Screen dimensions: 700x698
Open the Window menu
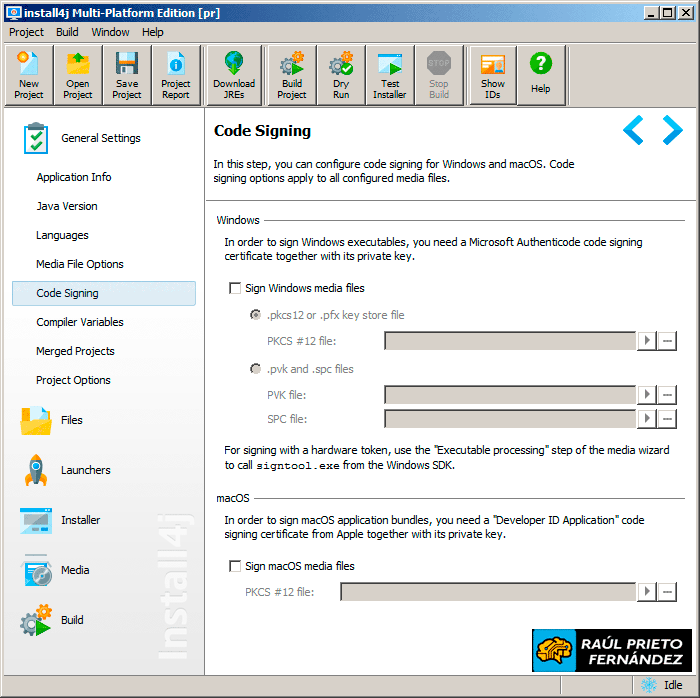click(x=110, y=32)
